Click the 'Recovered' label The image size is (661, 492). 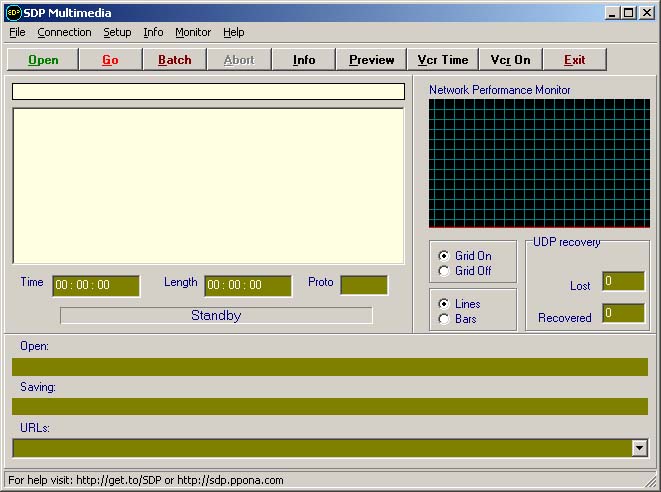point(564,317)
